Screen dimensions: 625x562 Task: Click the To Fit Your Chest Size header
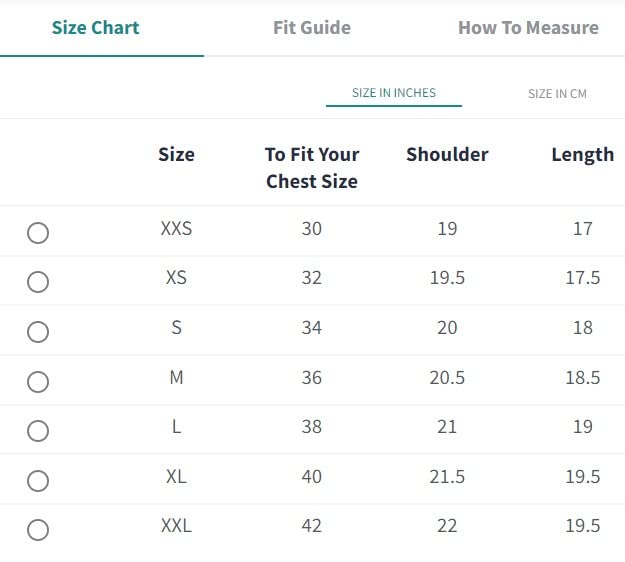(x=312, y=167)
